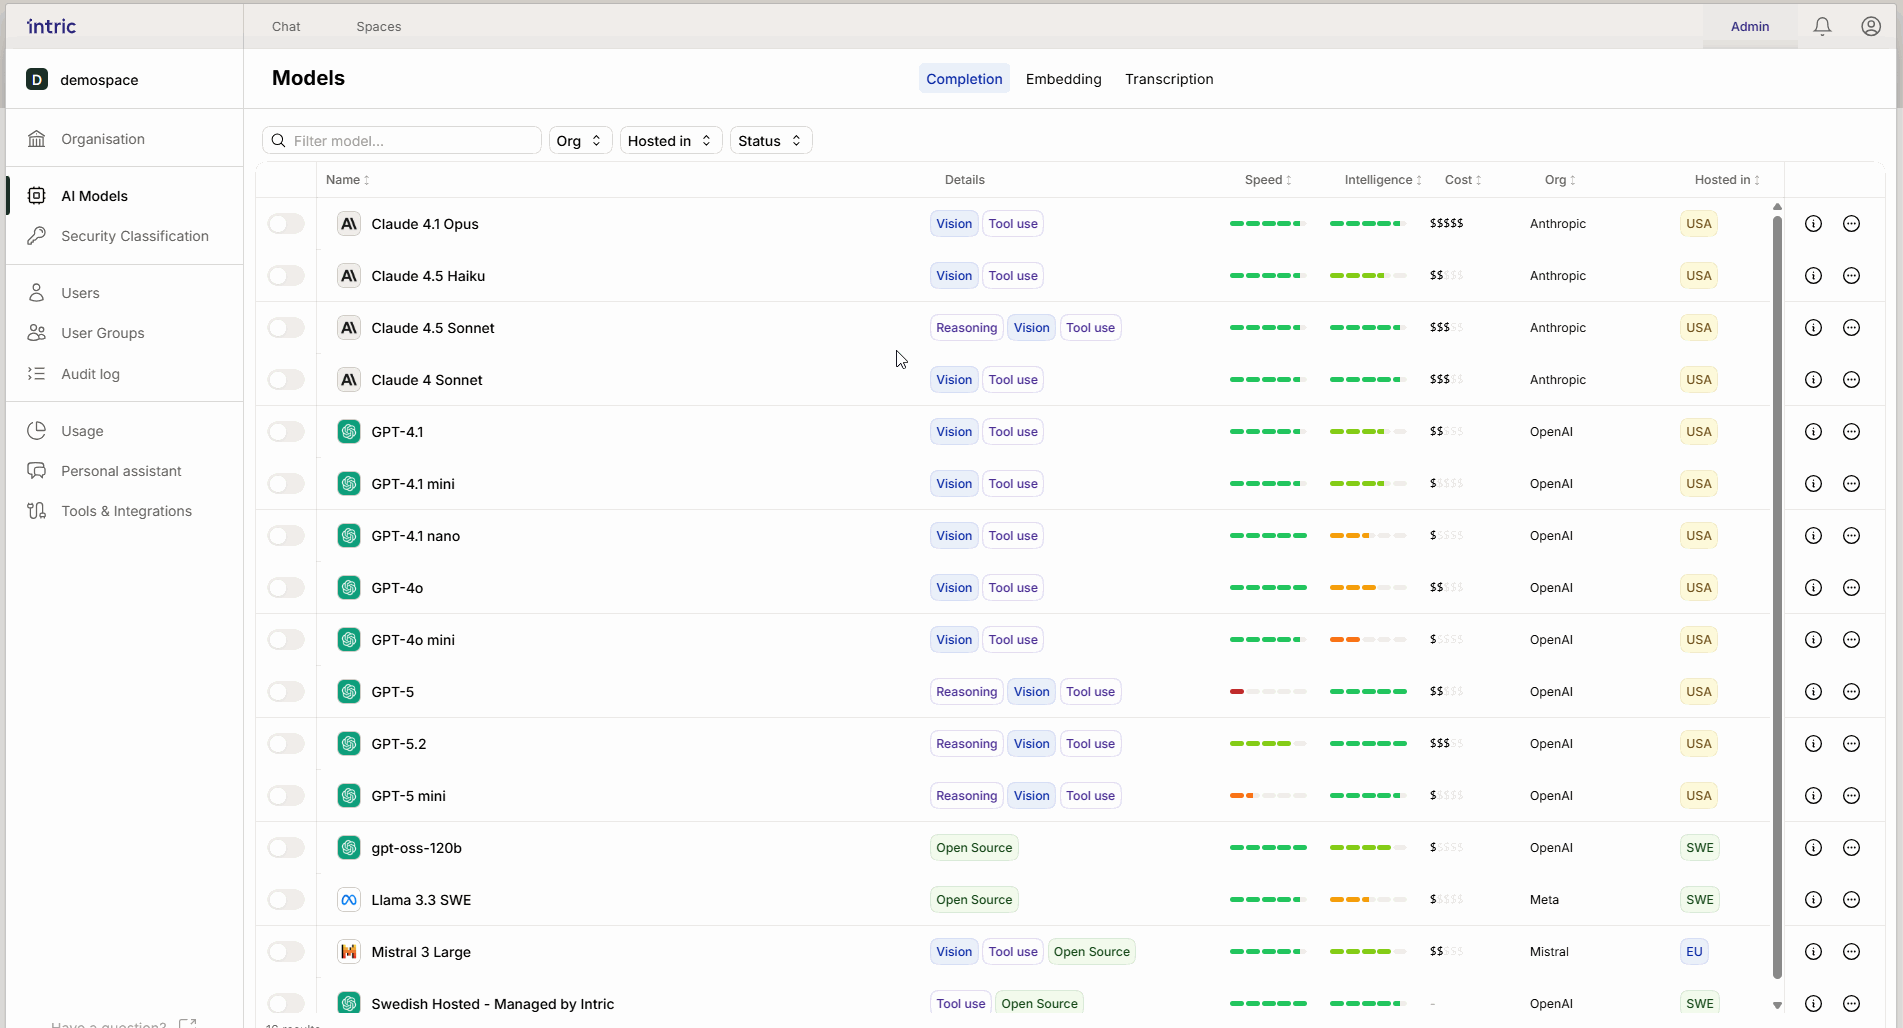Switch to the Transcription tab
The width and height of the screenshot is (1903, 1028).
[1168, 79]
